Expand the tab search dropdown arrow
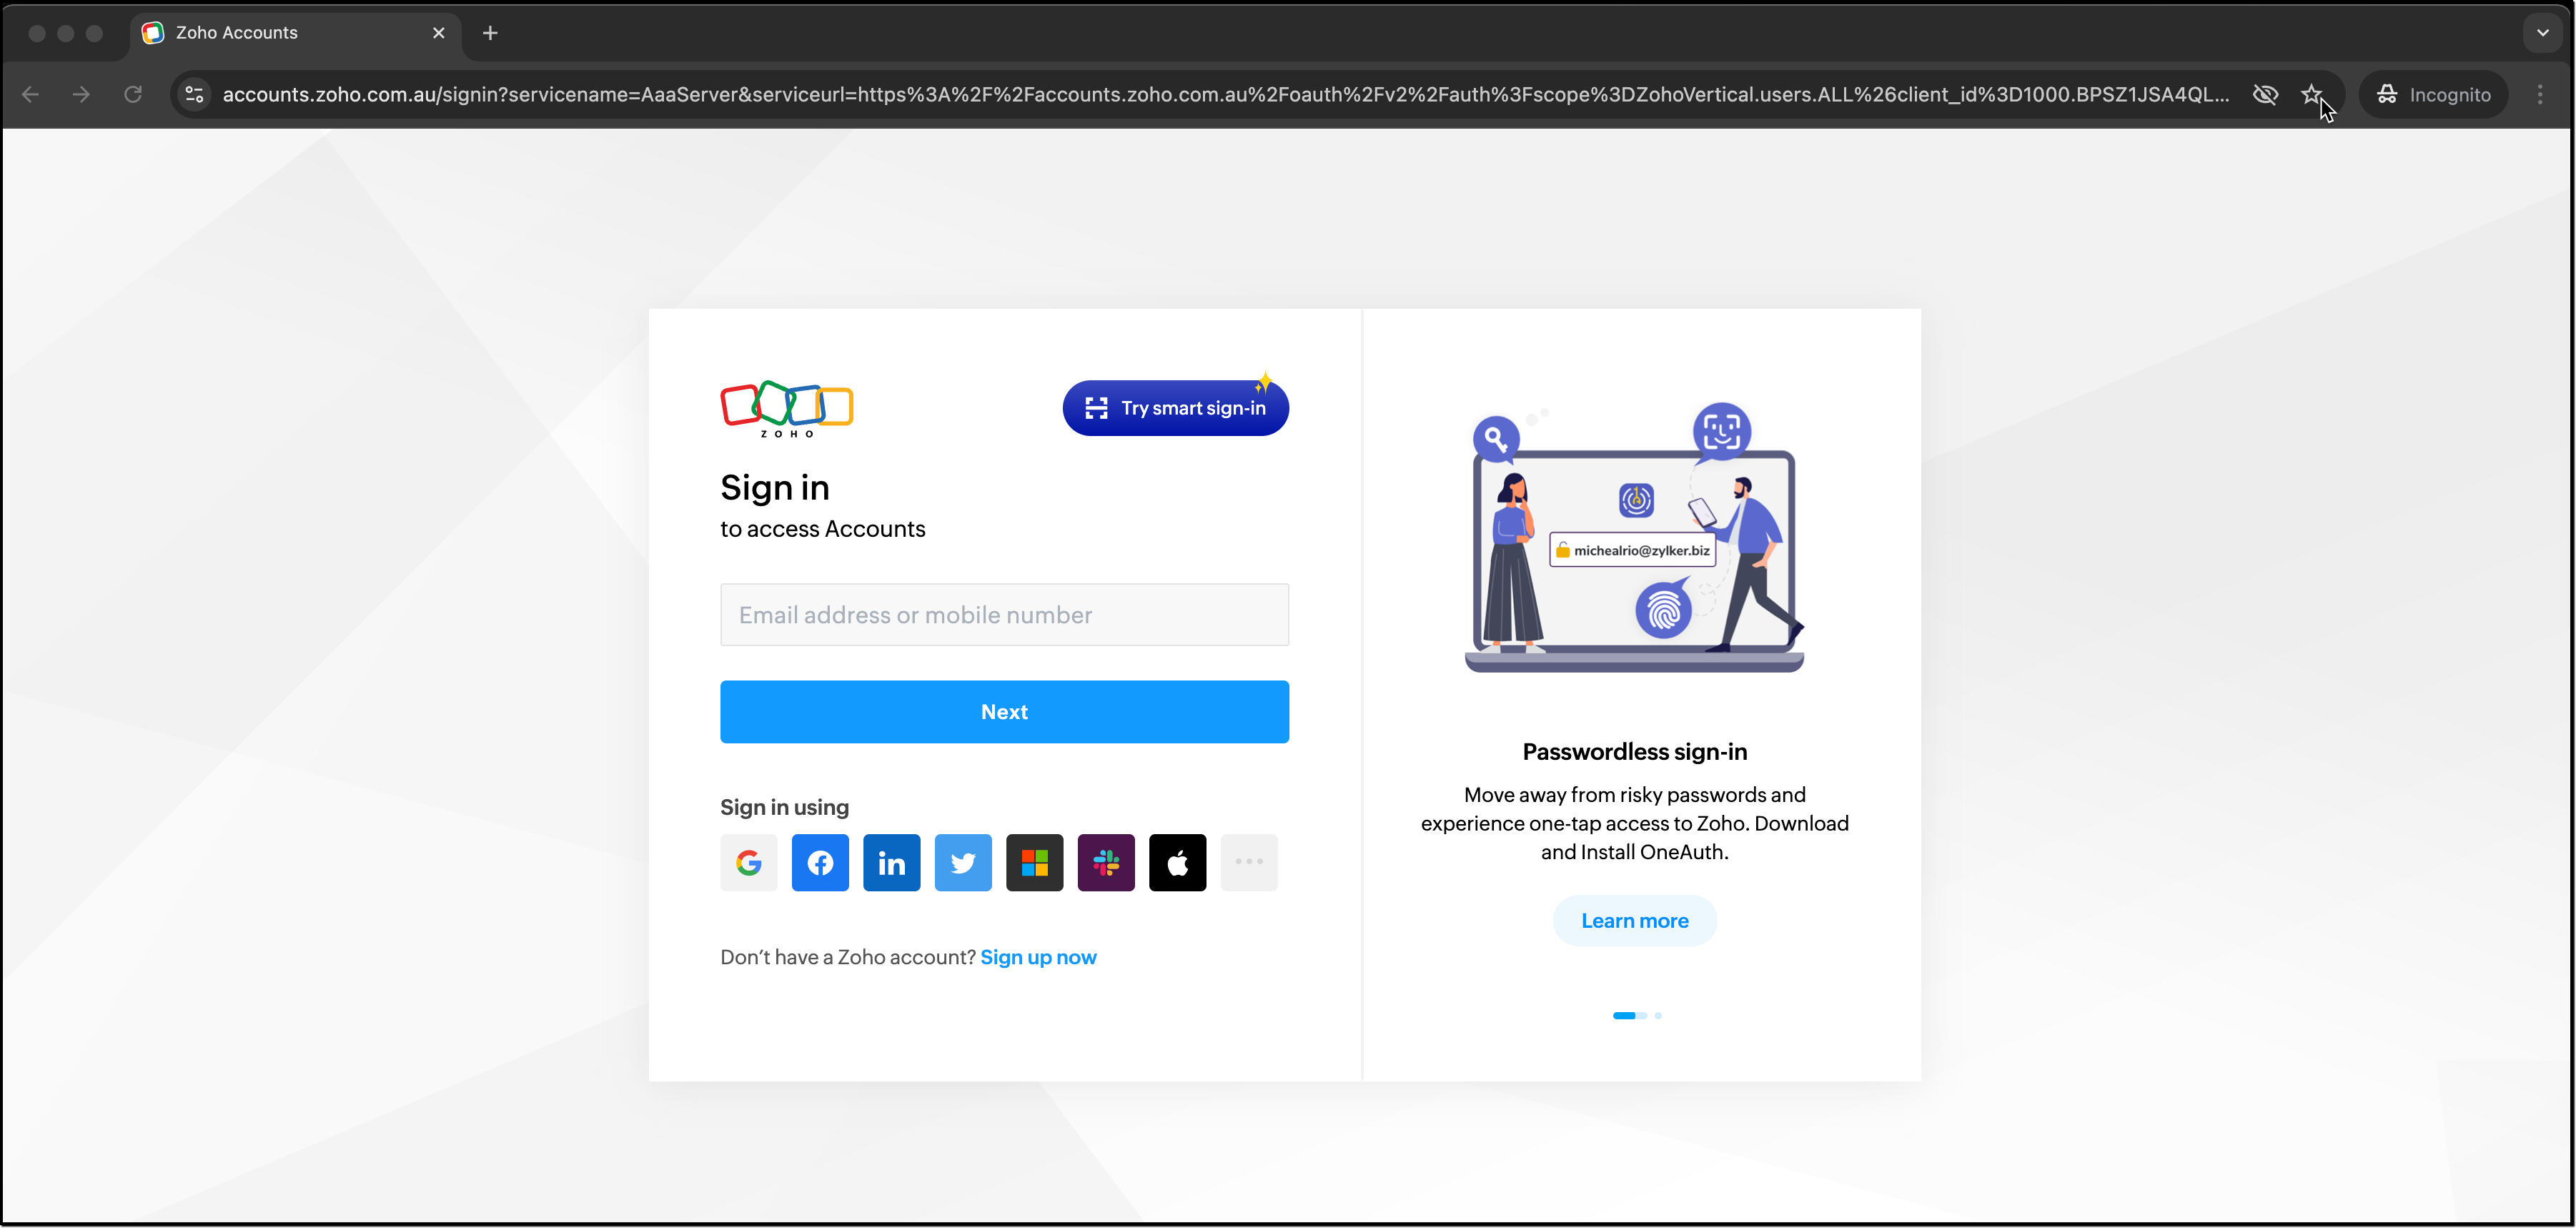 coord(2542,33)
